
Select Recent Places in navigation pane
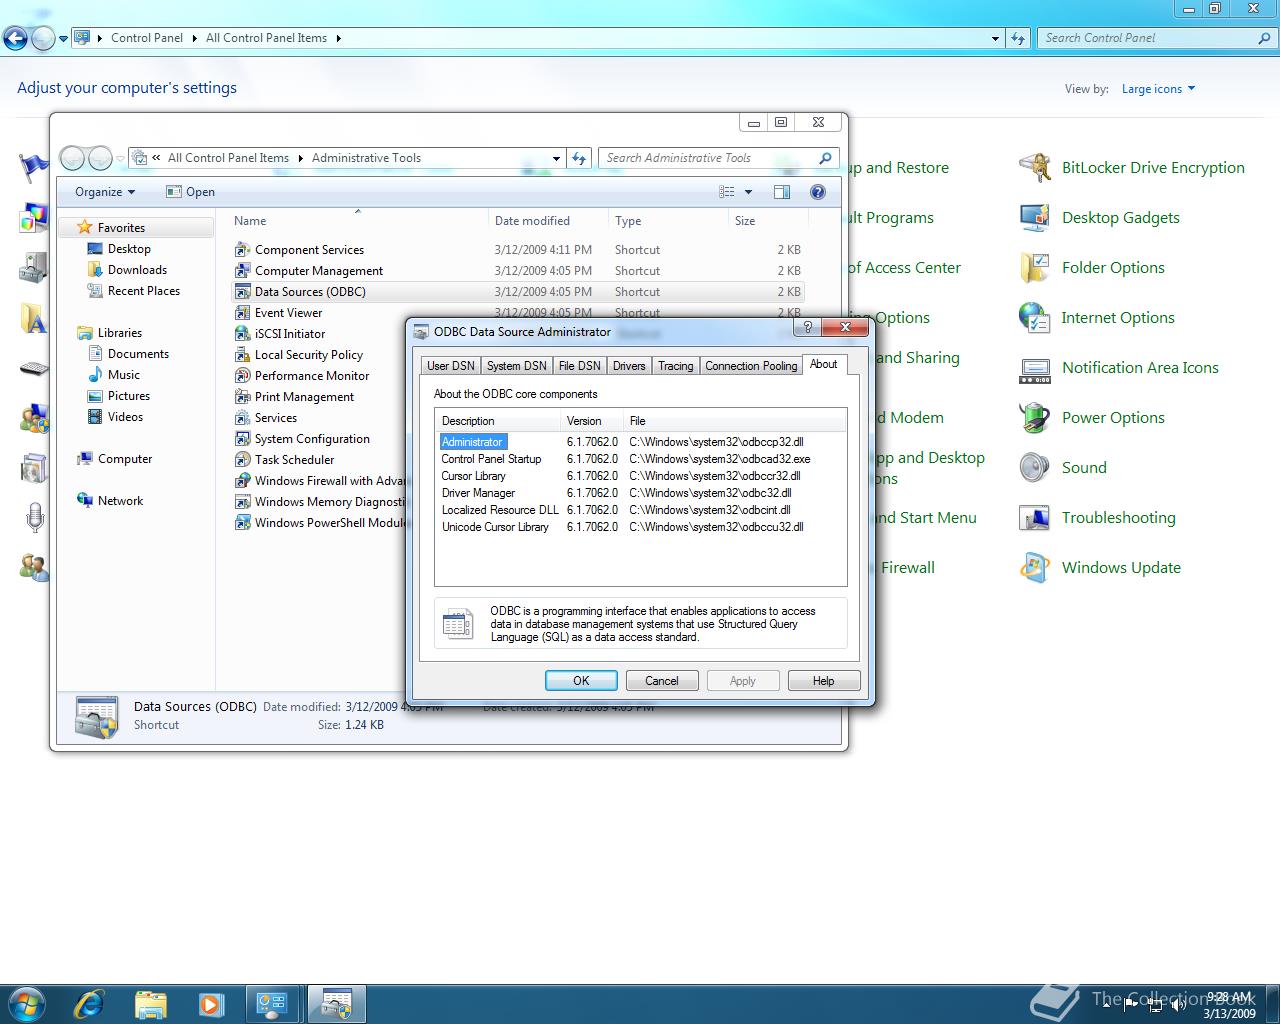[x=144, y=291]
